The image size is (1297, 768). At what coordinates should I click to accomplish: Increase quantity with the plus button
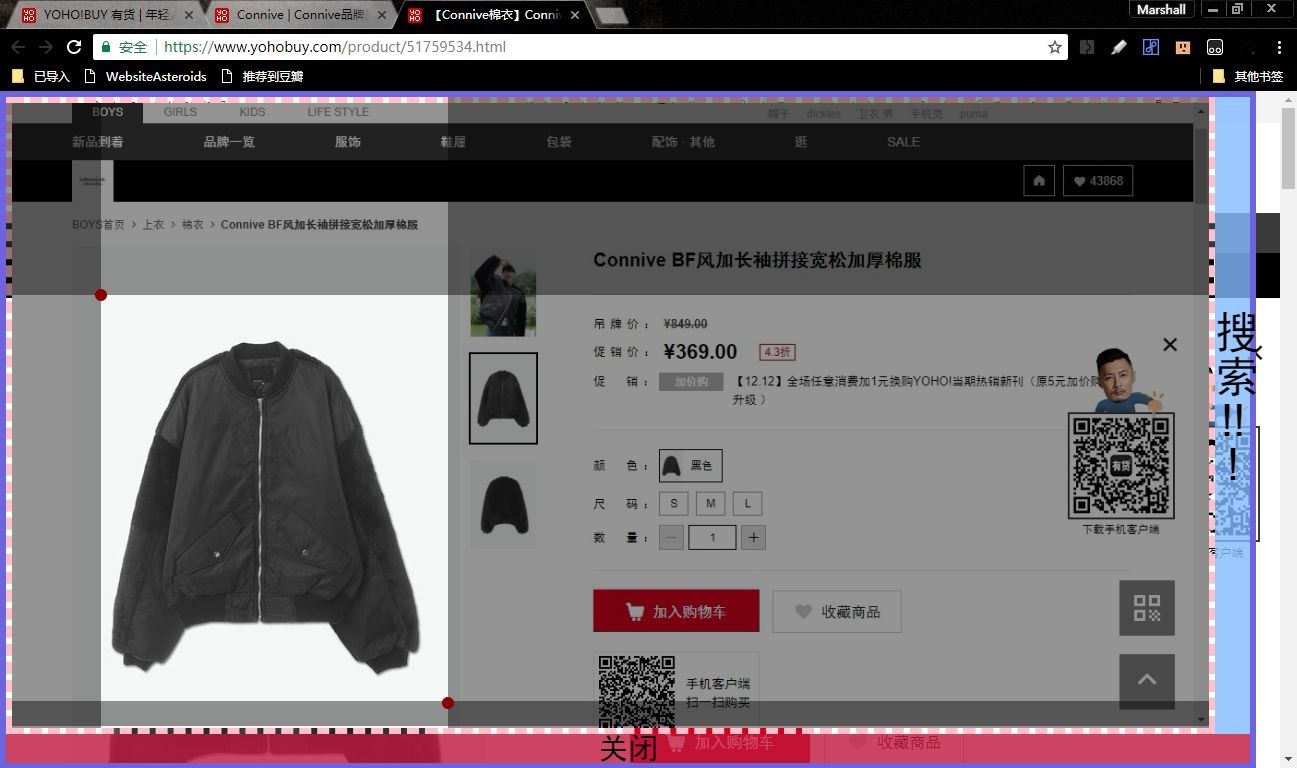[x=754, y=537]
